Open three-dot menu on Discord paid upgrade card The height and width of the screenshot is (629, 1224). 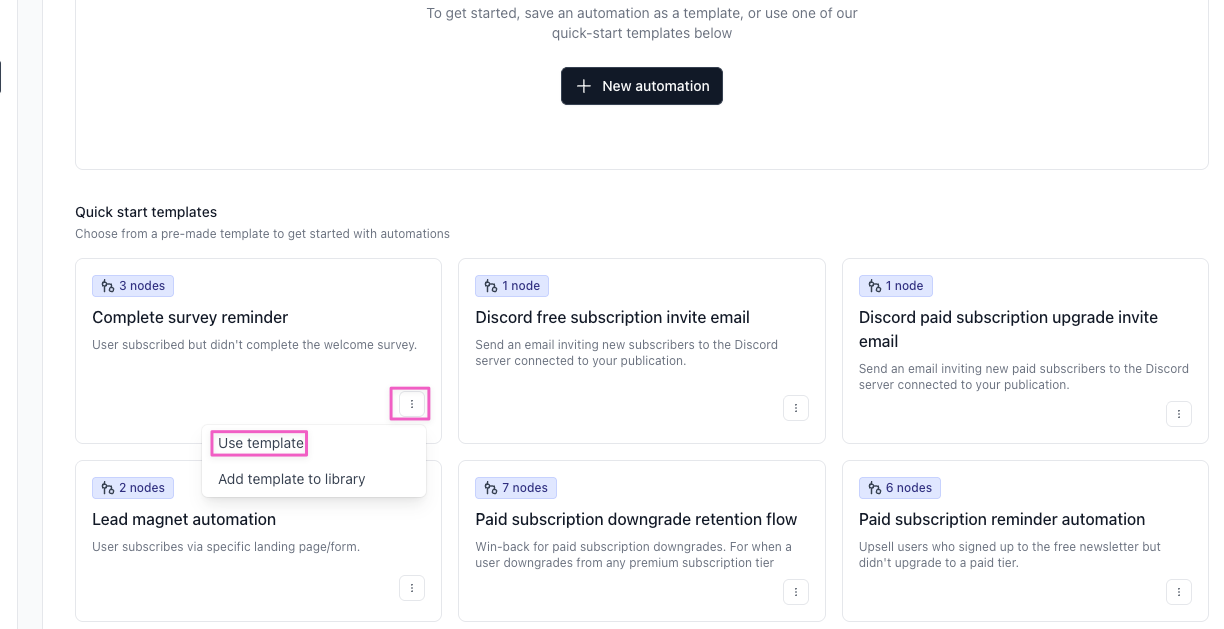[x=1179, y=414]
